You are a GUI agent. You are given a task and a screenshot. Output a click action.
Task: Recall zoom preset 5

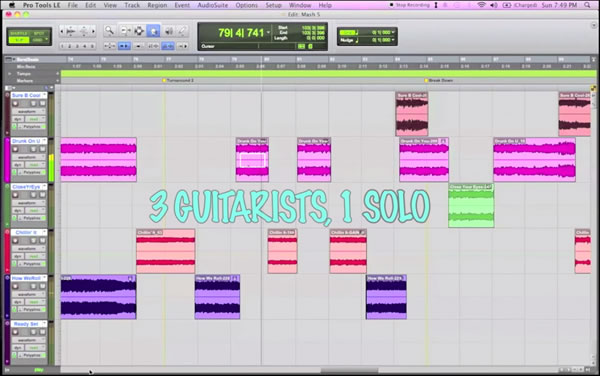coord(92,46)
